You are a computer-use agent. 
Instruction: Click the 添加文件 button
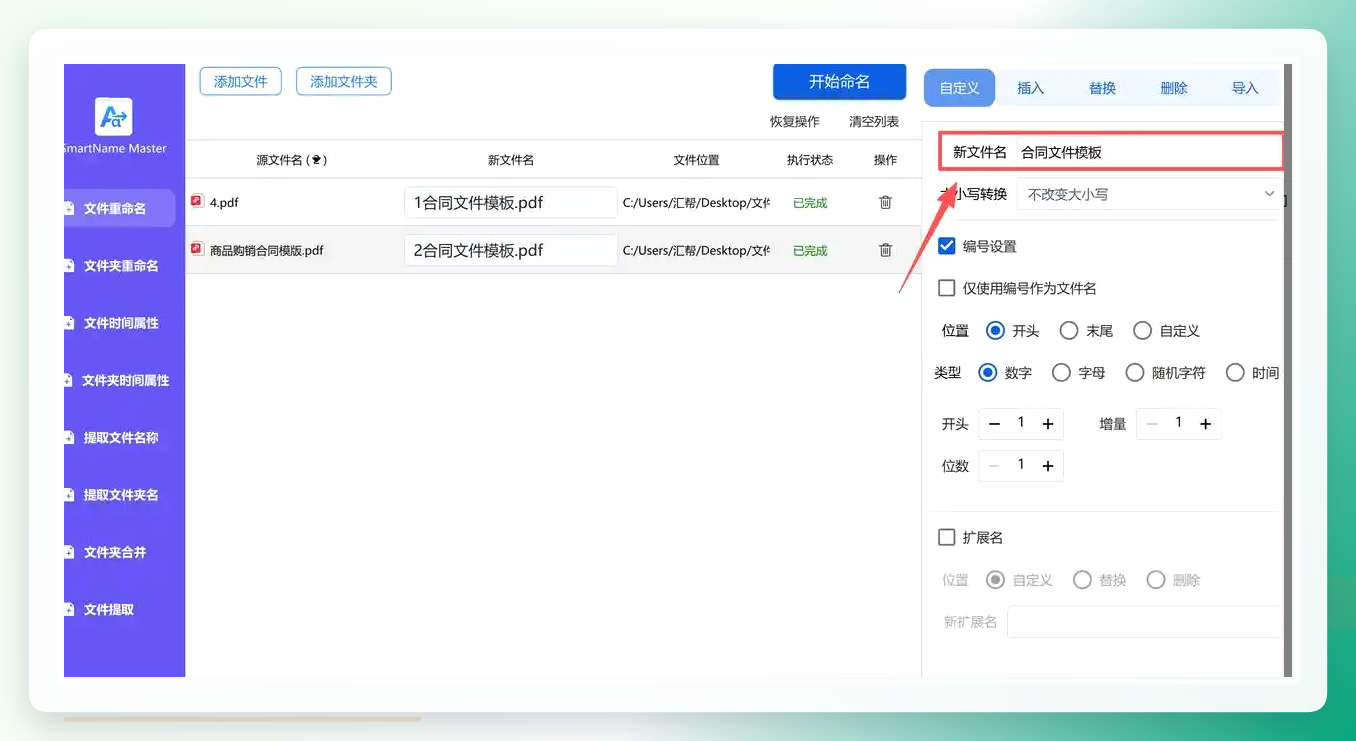pos(241,82)
